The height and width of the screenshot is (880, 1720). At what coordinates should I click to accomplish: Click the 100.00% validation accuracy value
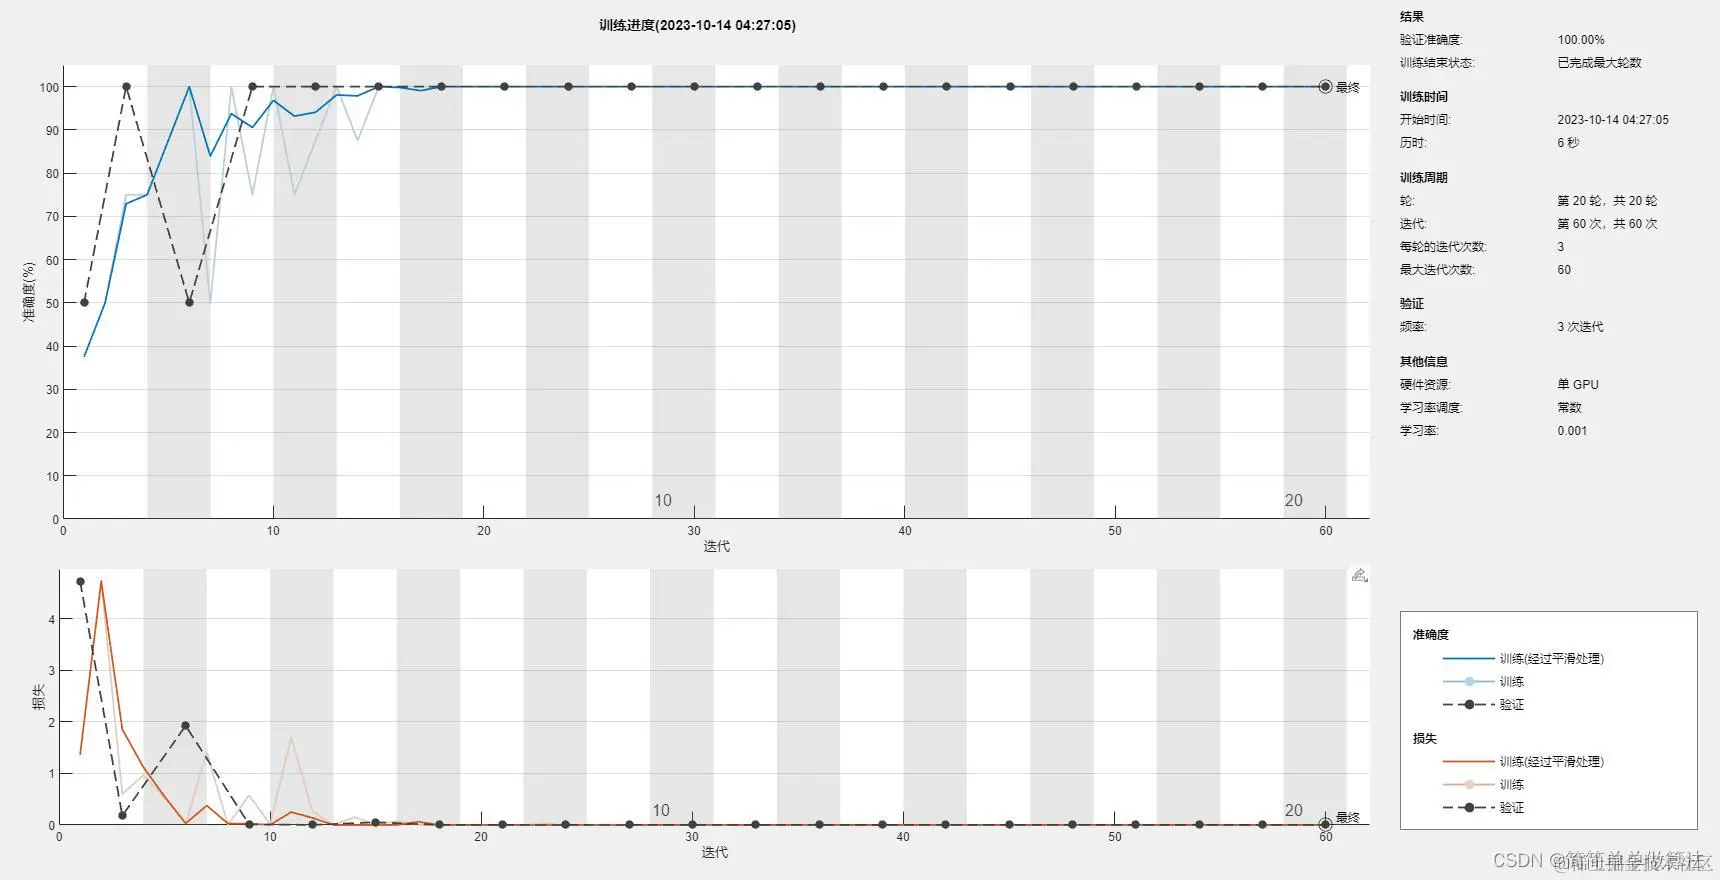coord(1581,40)
